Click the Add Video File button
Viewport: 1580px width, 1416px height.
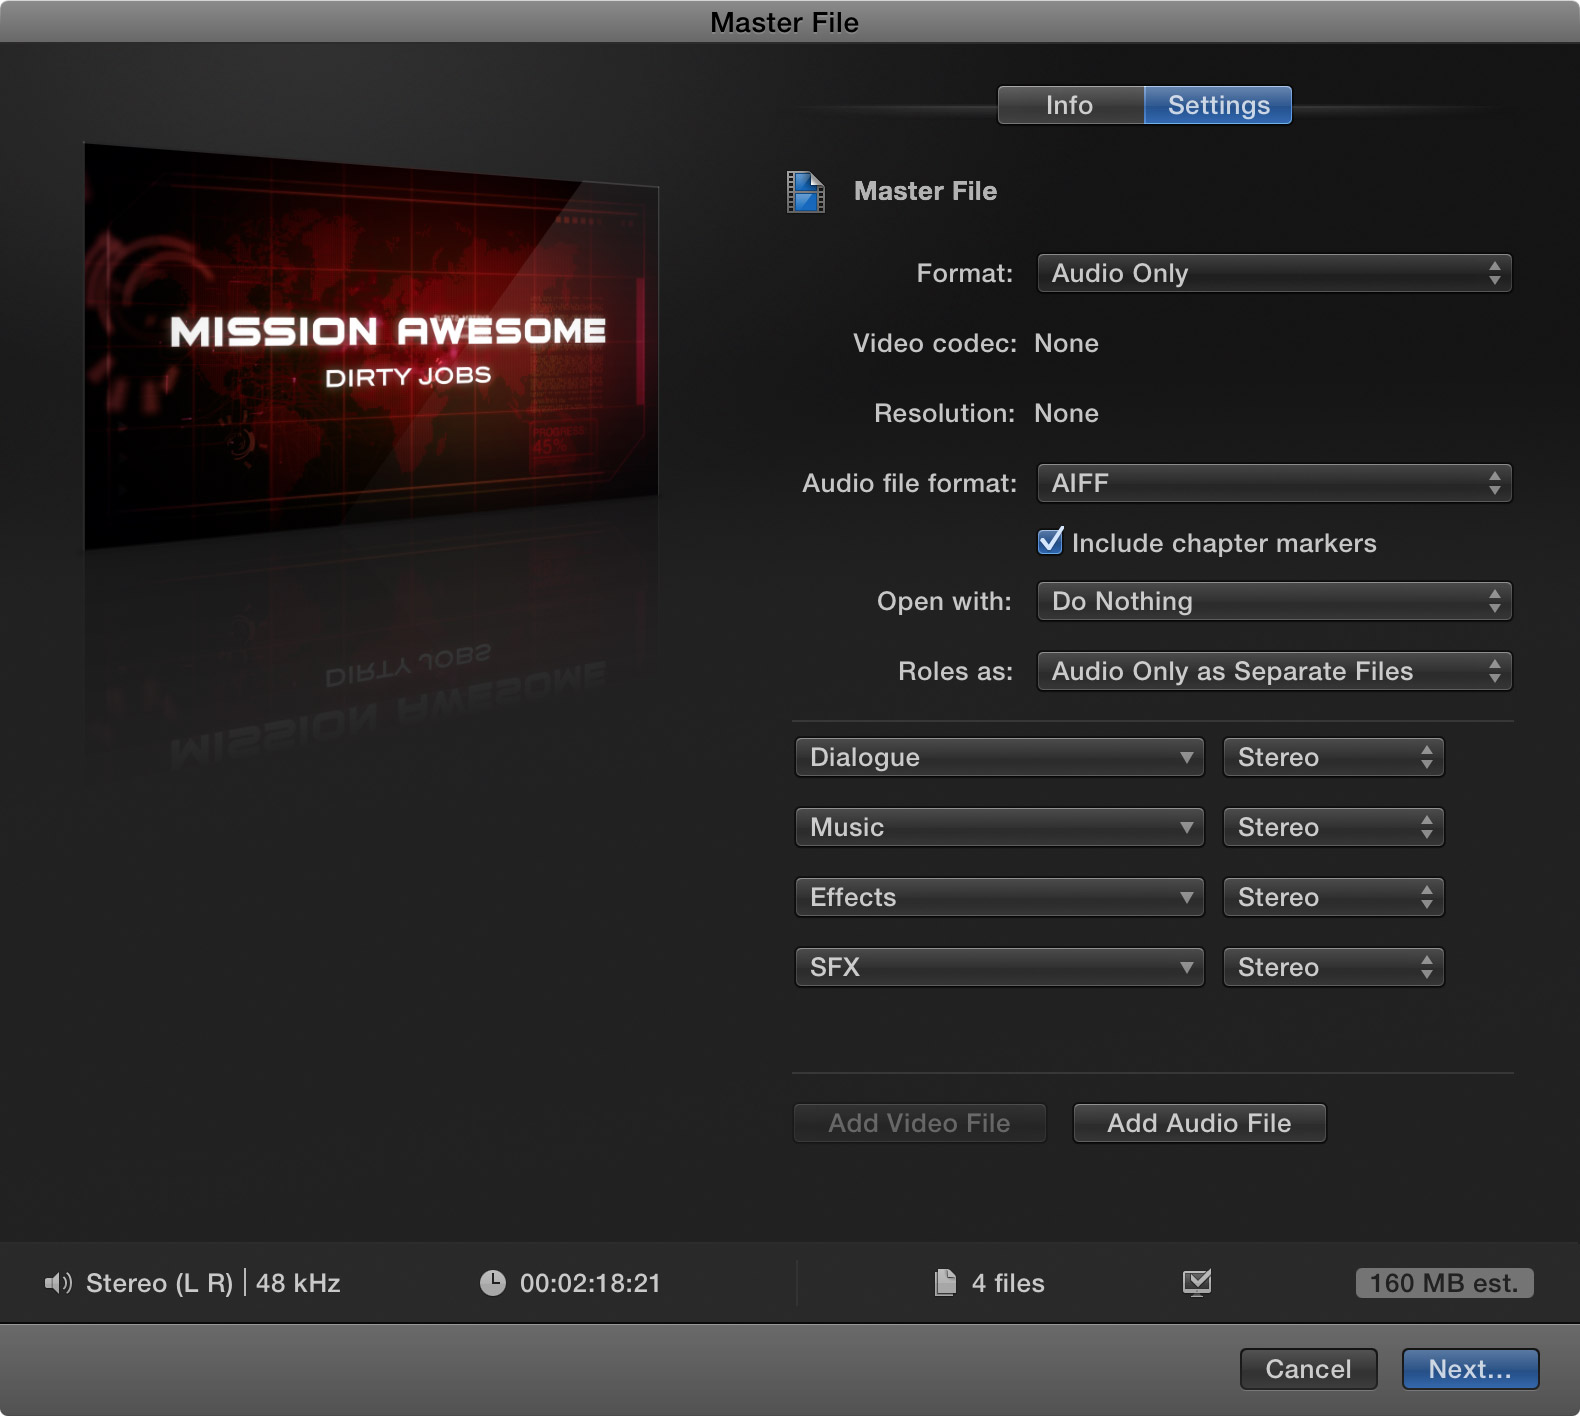(919, 1123)
